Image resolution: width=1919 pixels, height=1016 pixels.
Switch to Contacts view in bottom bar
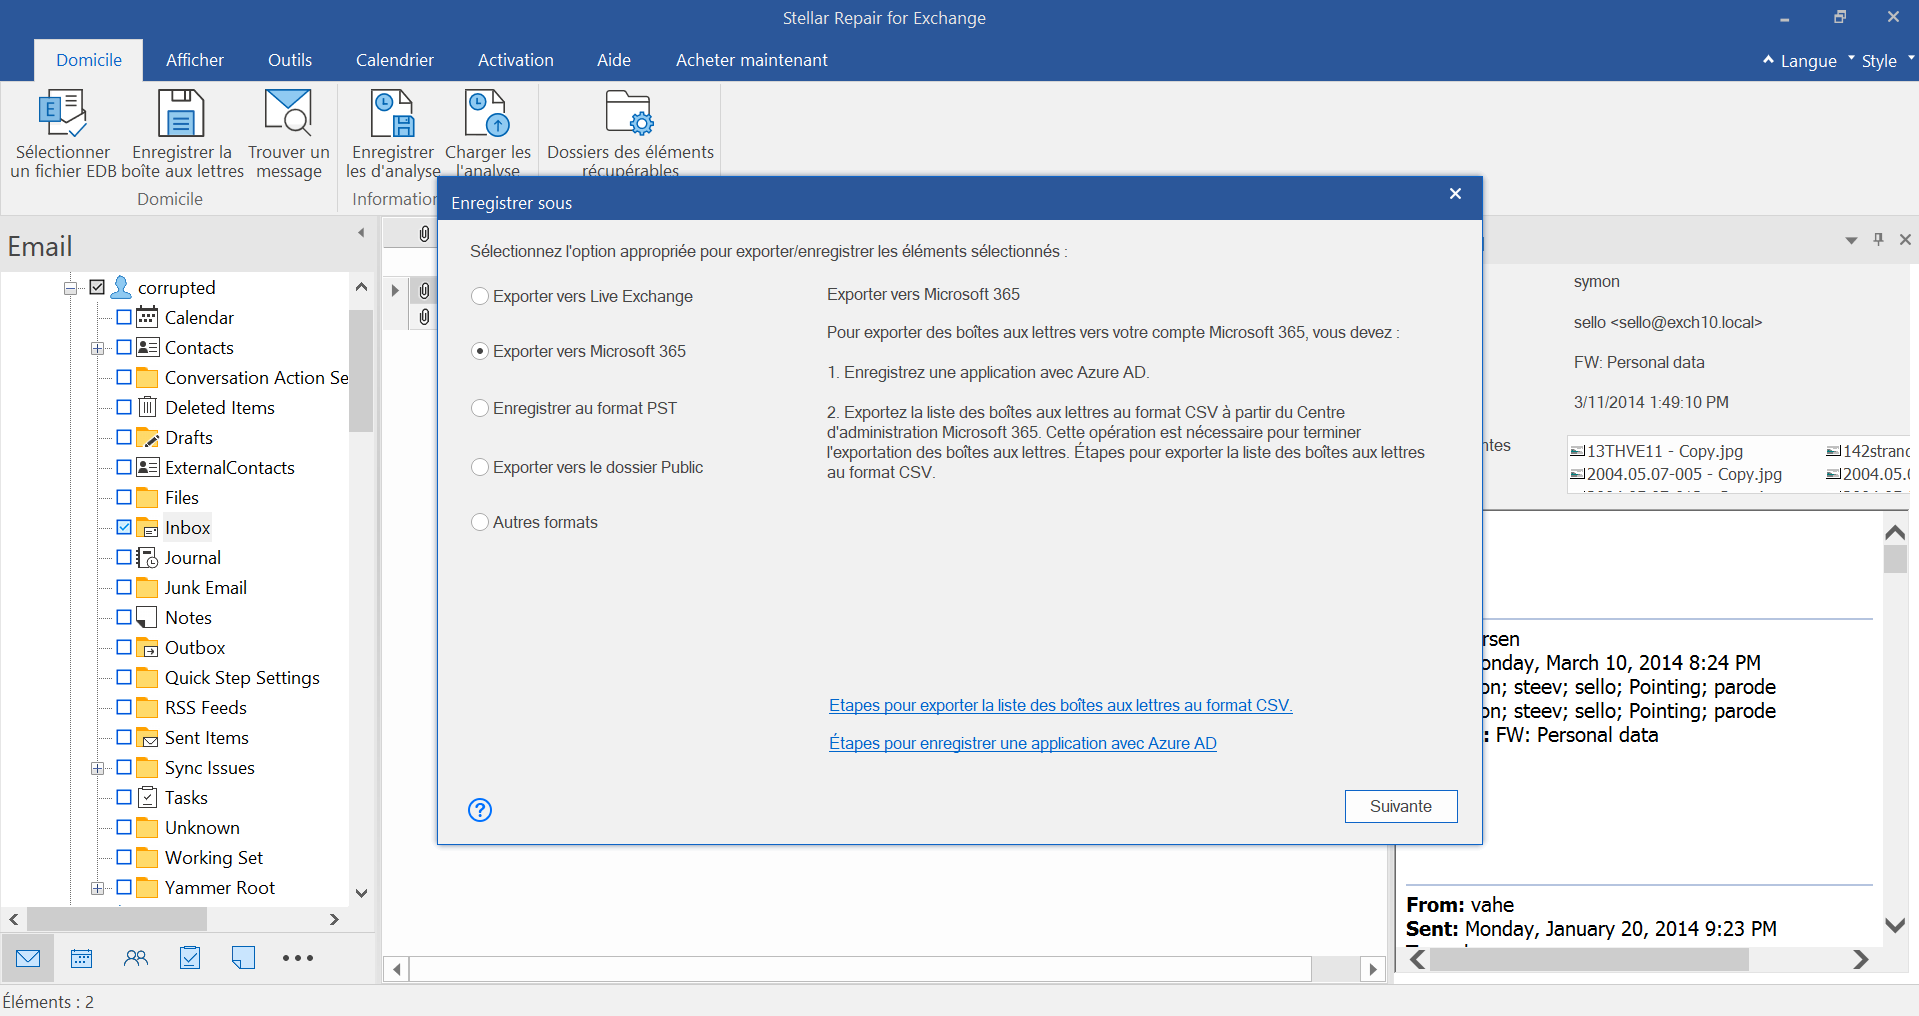click(x=136, y=958)
